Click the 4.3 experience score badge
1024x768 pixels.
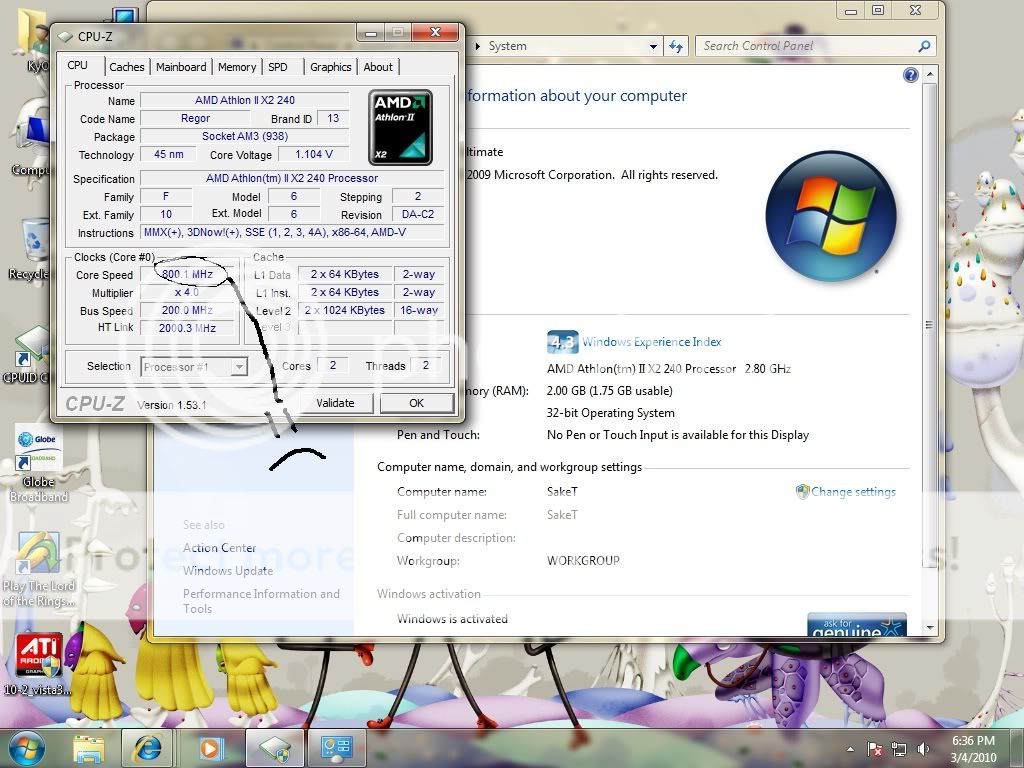pyautogui.click(x=562, y=342)
